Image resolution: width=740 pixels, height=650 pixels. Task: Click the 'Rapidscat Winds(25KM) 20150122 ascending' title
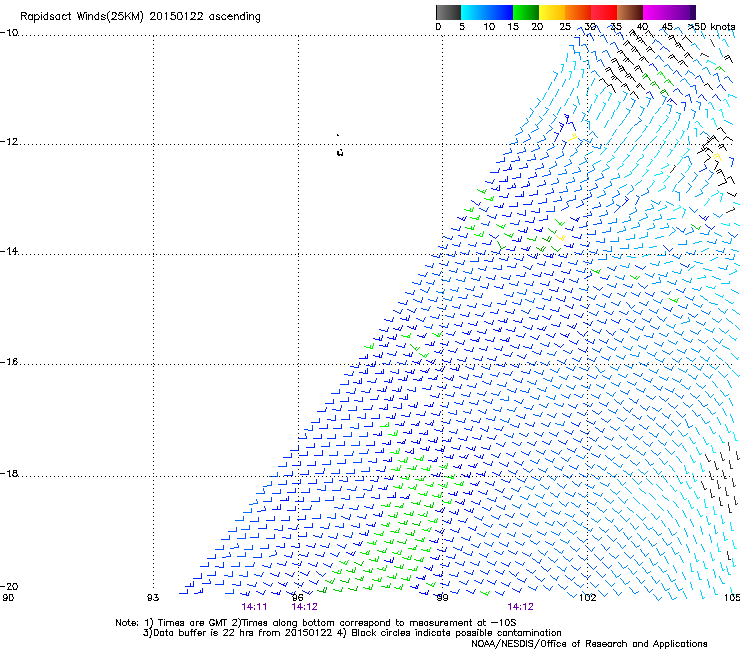(140, 17)
